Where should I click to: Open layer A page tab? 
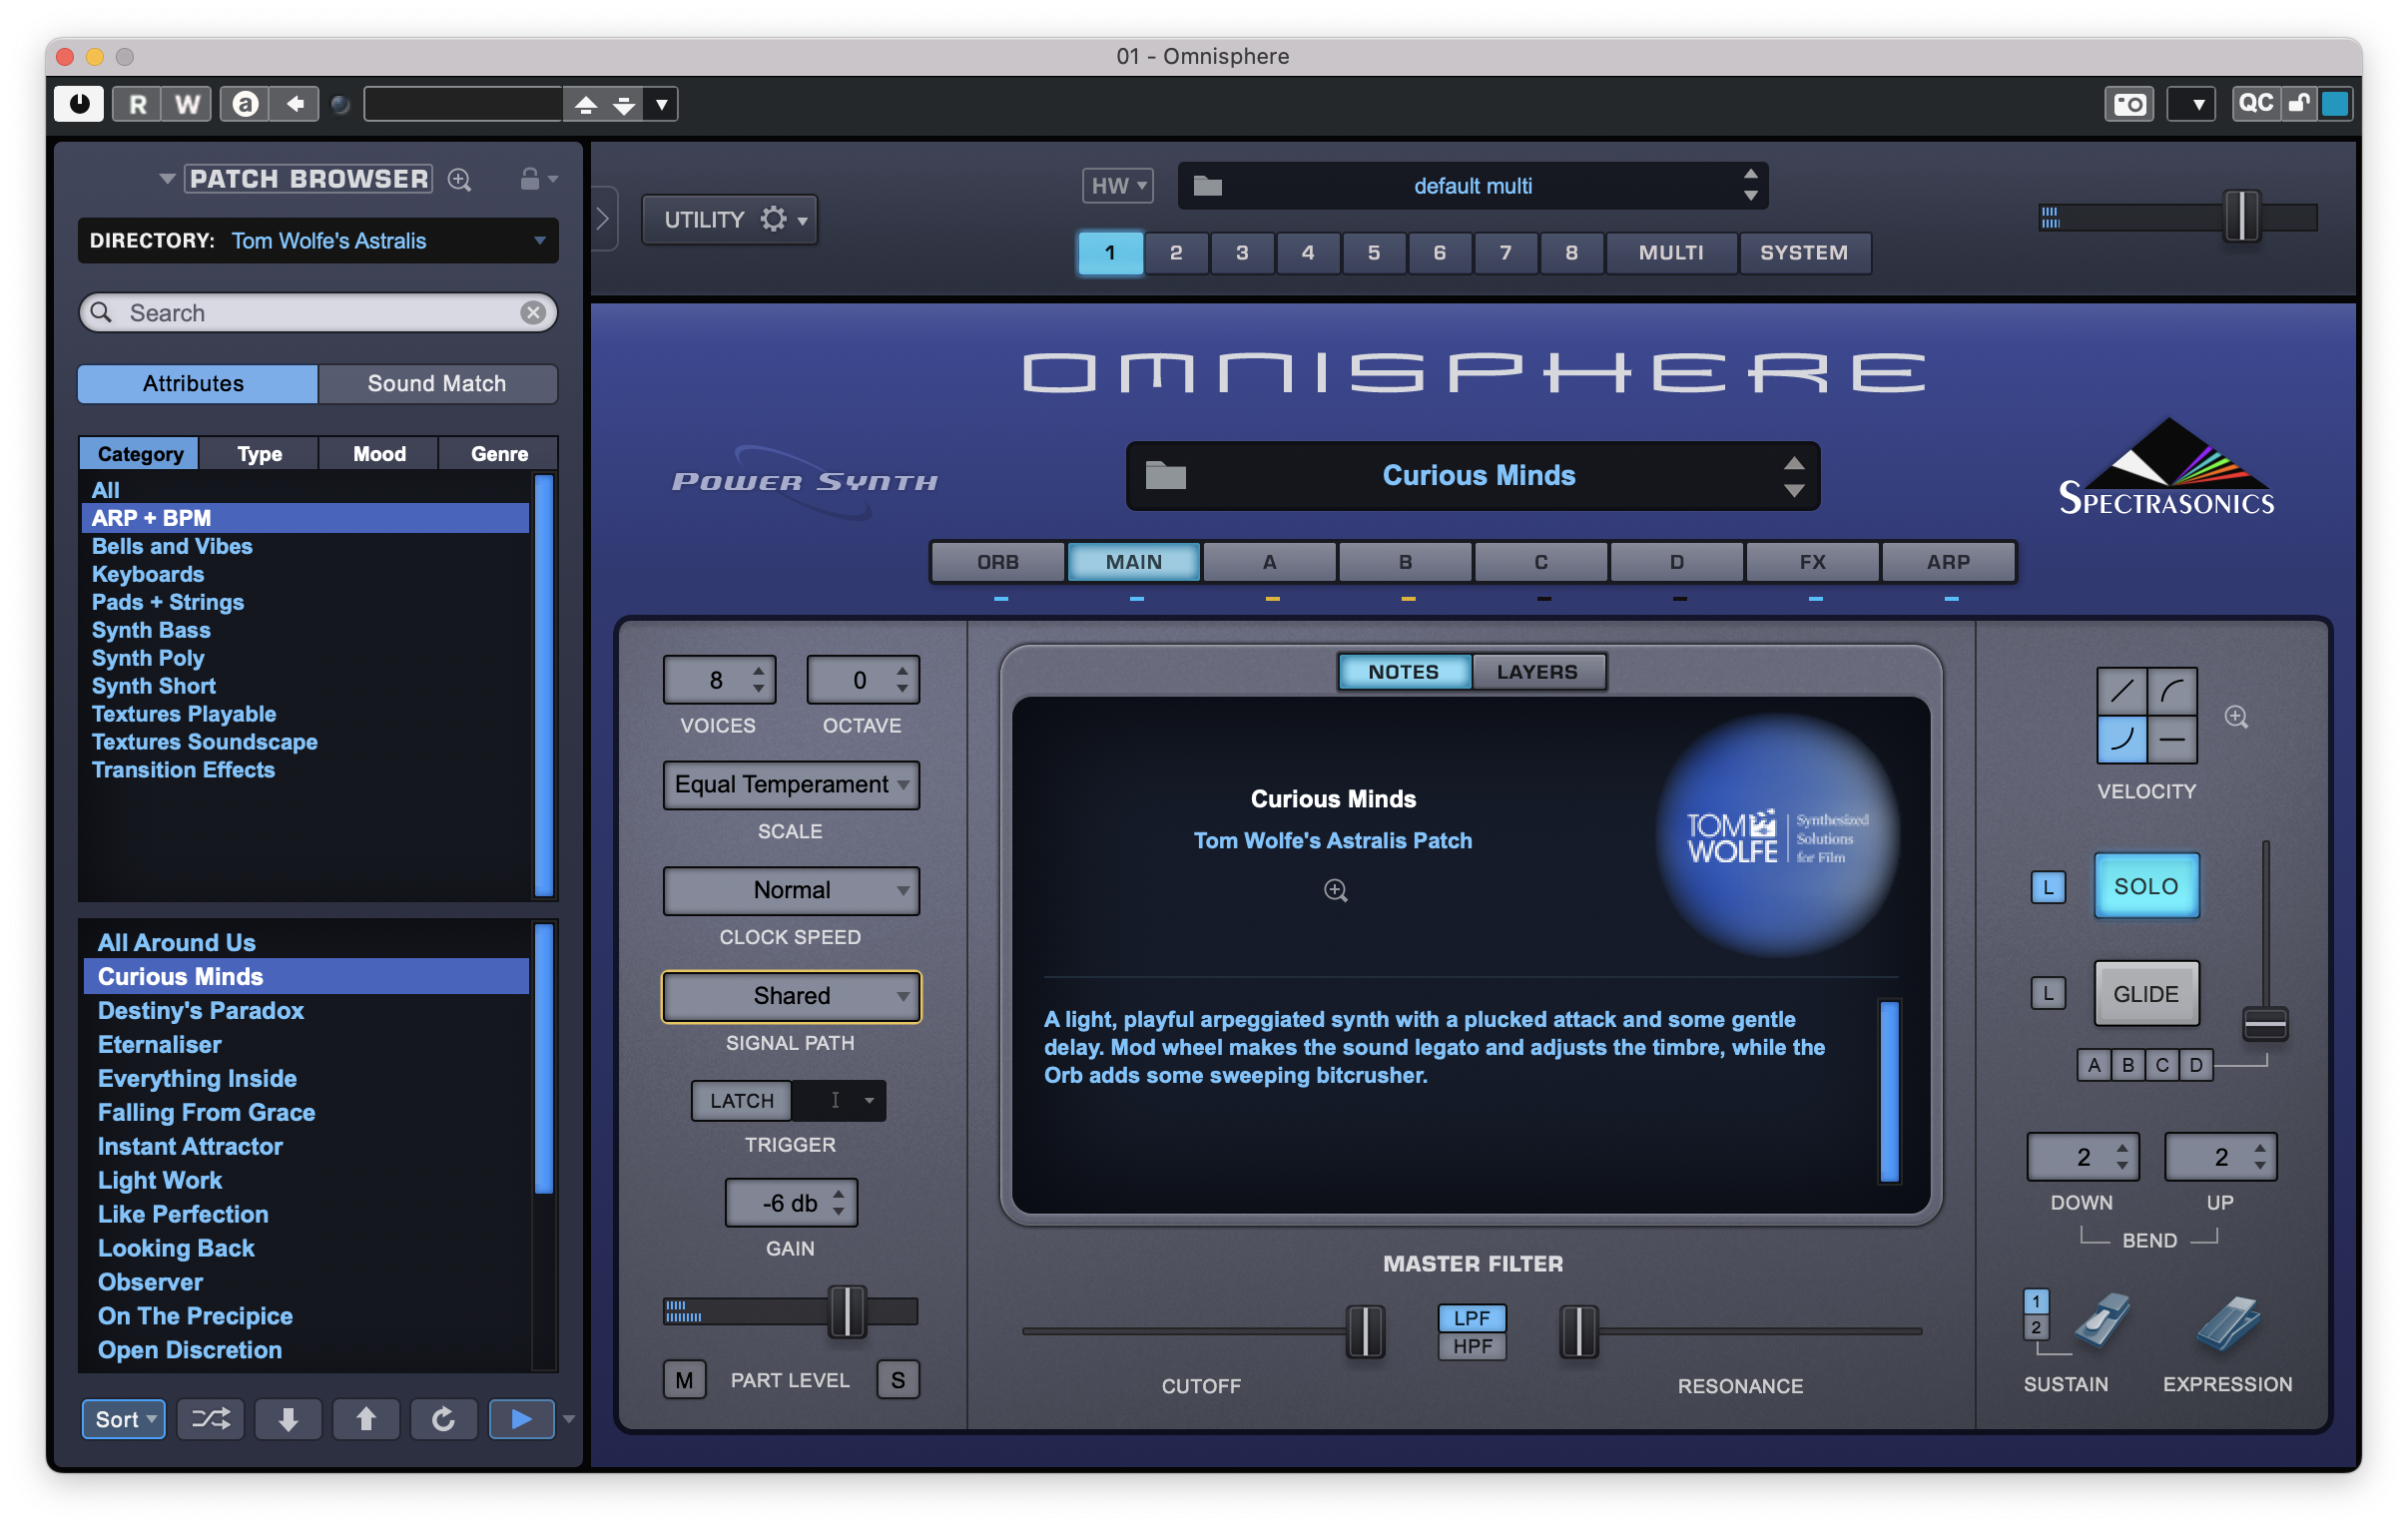click(1270, 562)
